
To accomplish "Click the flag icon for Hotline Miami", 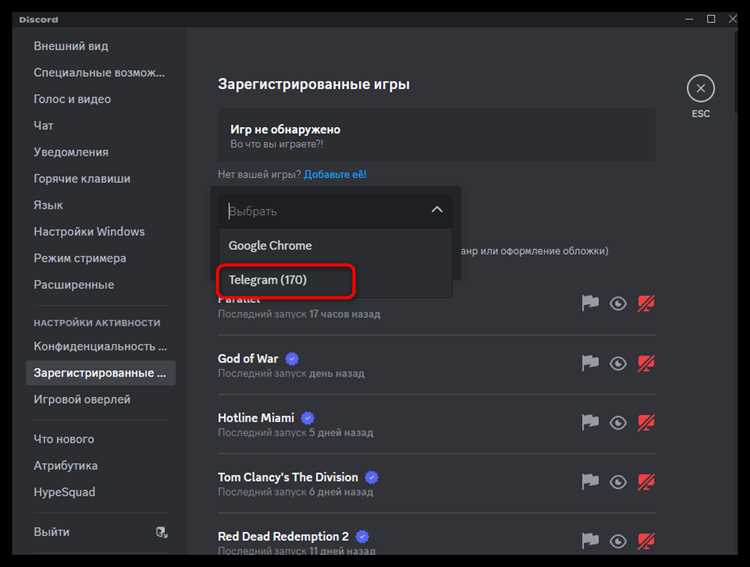I will [590, 422].
